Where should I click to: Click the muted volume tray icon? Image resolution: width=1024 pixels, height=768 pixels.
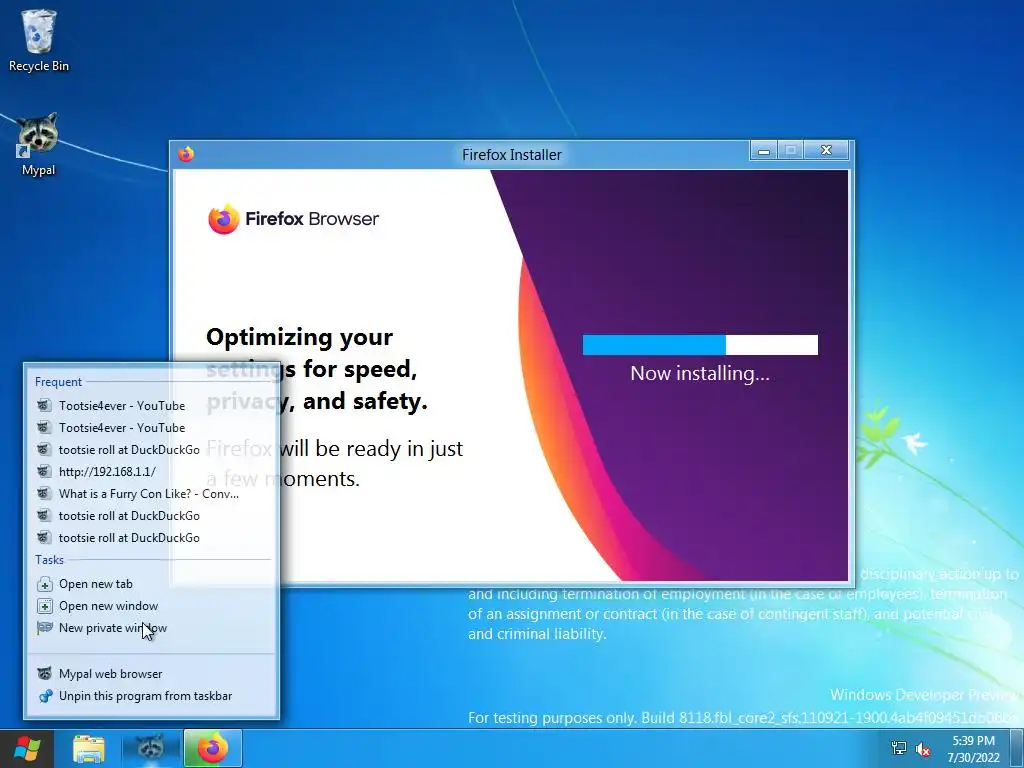point(923,748)
